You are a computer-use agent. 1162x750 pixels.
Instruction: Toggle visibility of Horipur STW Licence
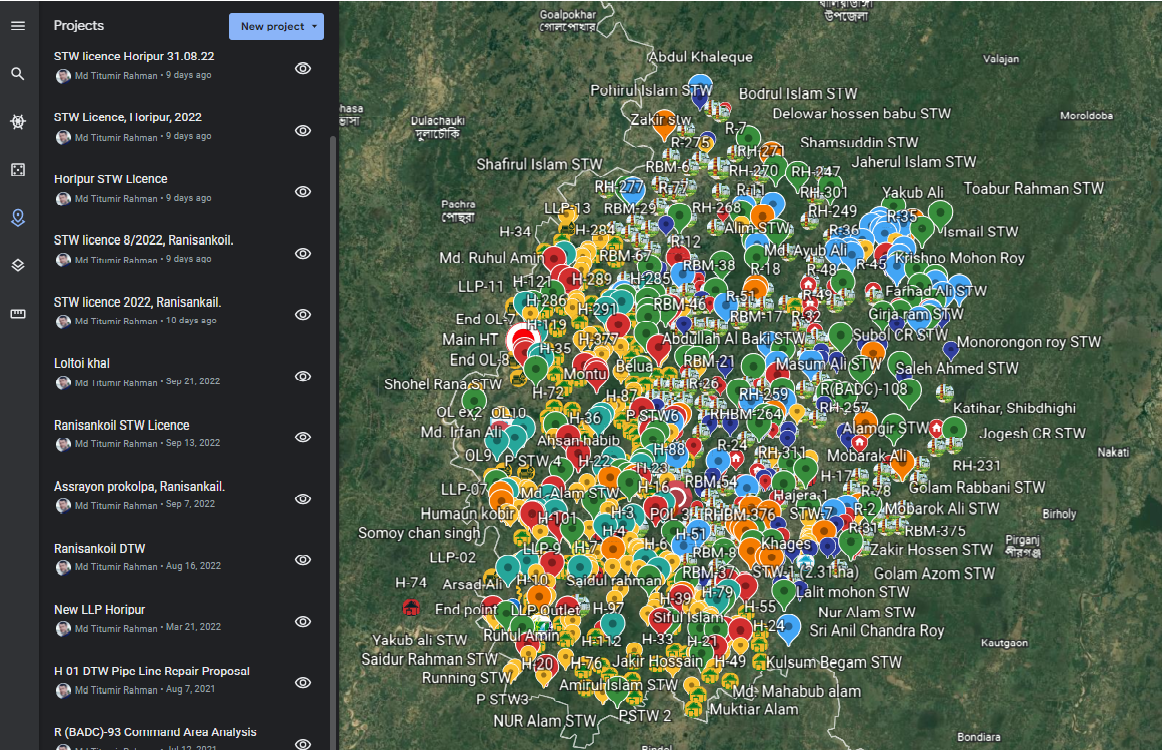pyautogui.click(x=303, y=192)
